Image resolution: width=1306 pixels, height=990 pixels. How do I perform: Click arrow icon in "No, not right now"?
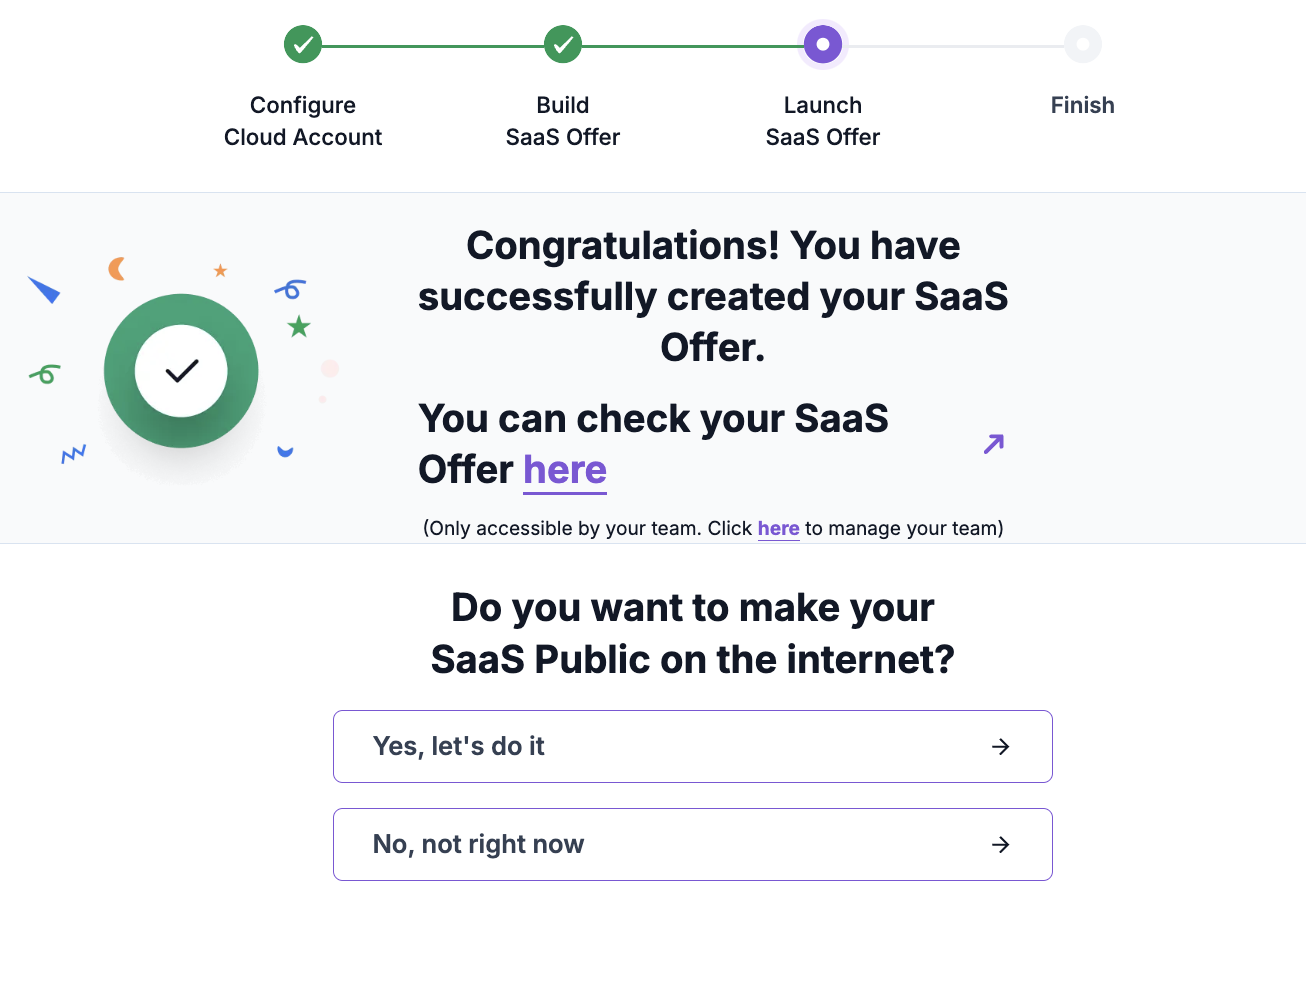point(1001,845)
